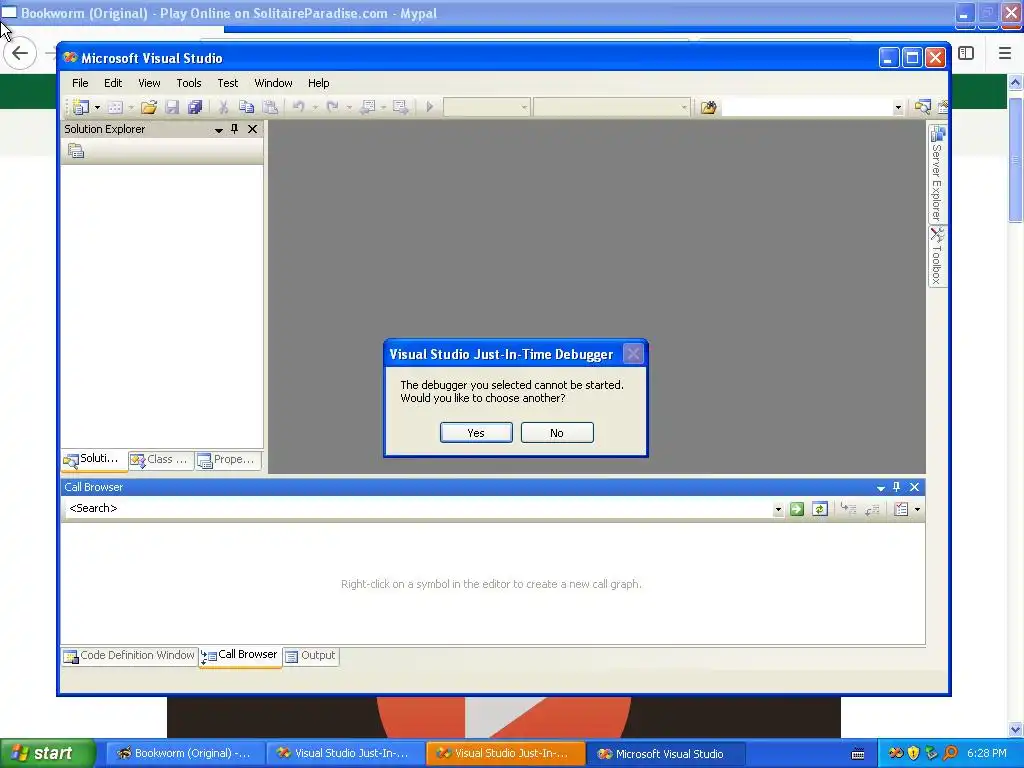Switch to the Properties tab
The image size is (1024, 768).
tap(227, 460)
